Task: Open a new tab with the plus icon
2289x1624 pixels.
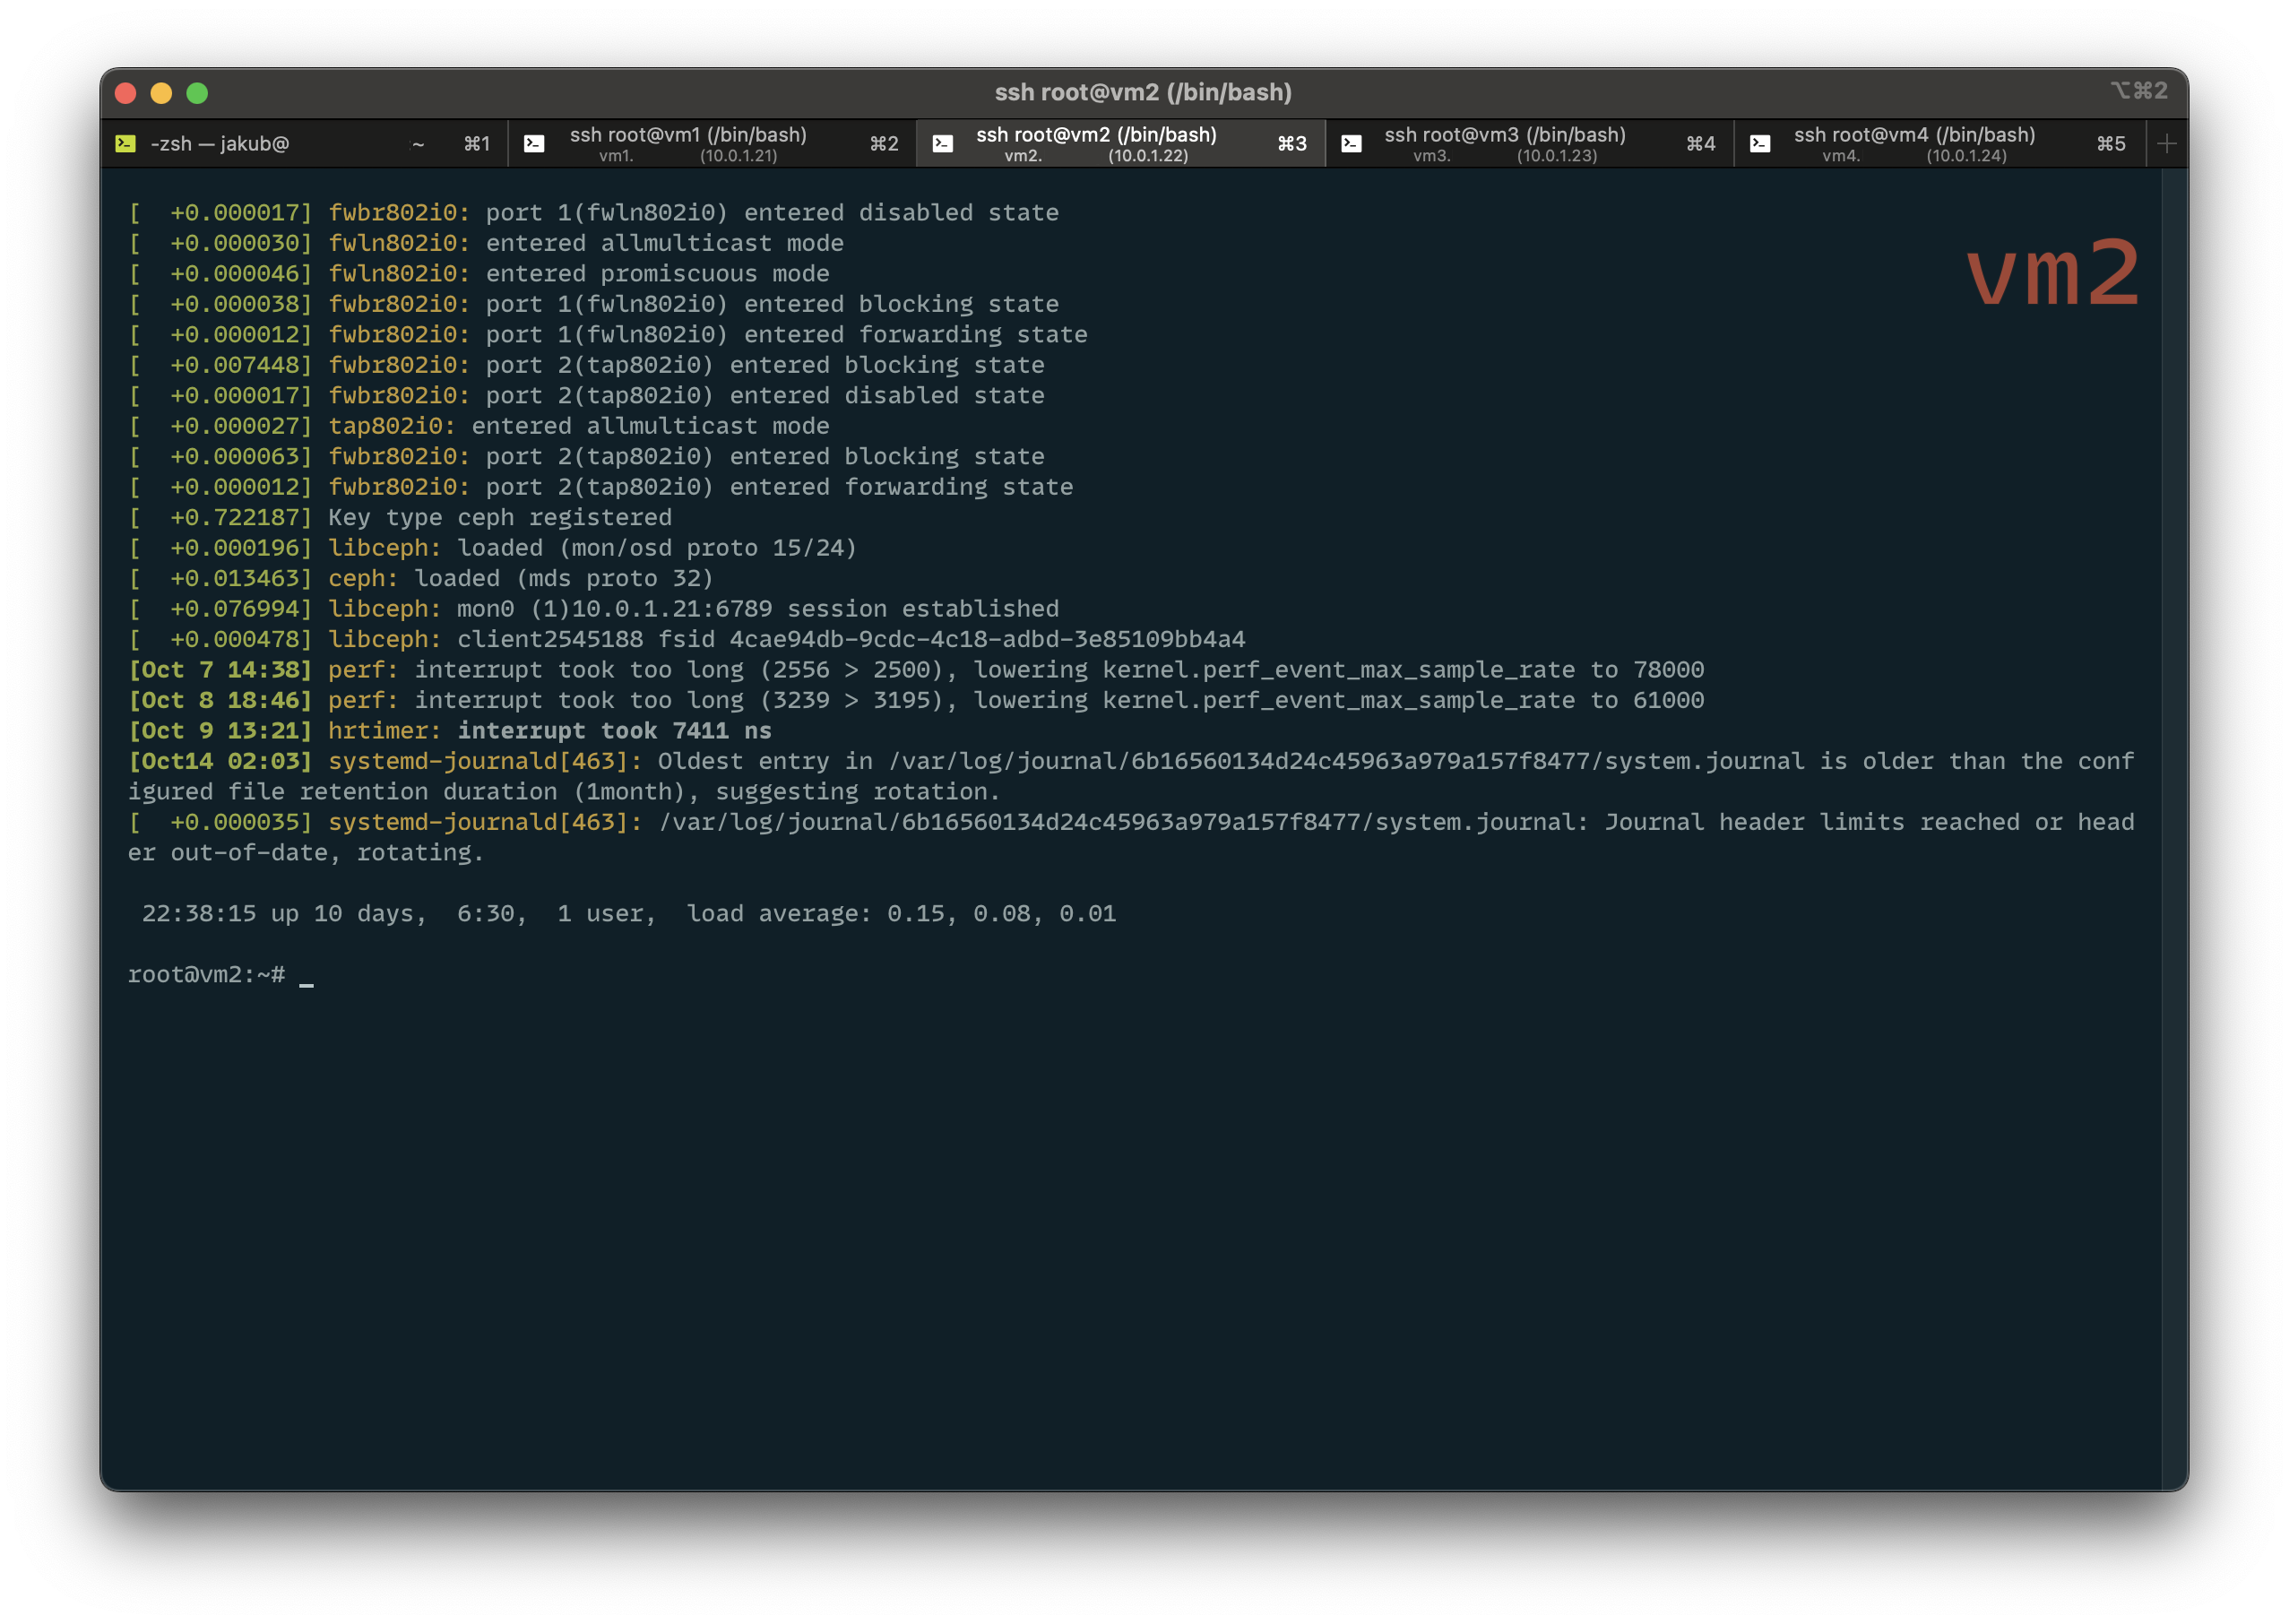Action: (x=2166, y=143)
